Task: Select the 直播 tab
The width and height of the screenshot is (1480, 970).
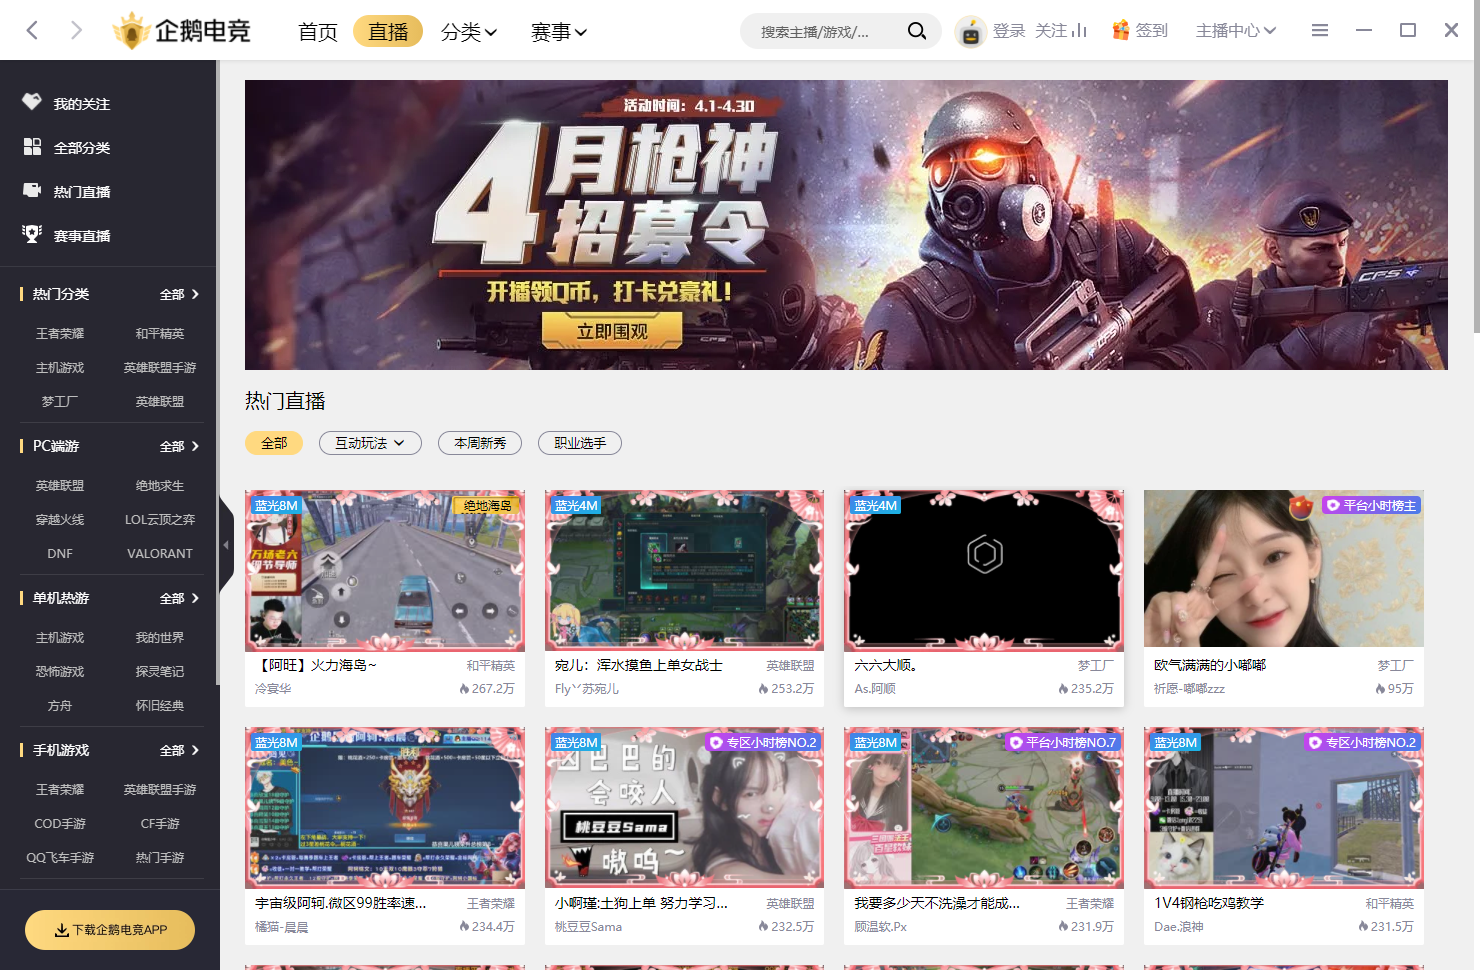Action: (x=388, y=32)
